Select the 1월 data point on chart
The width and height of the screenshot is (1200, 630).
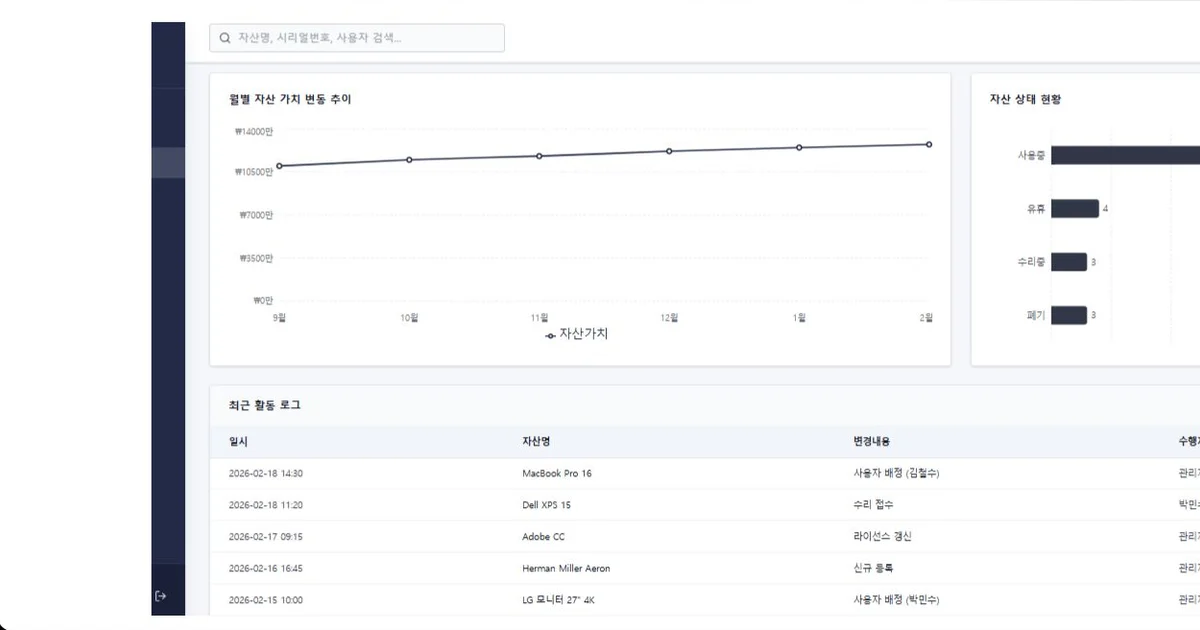799,147
